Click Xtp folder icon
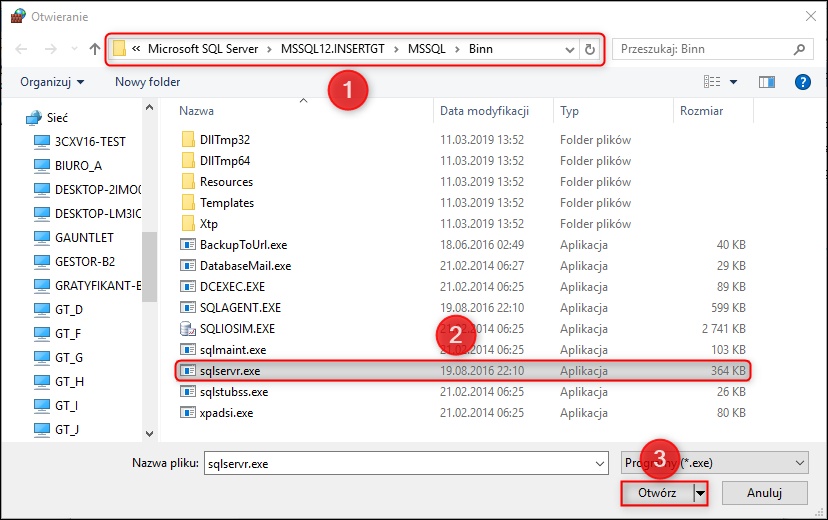The image size is (828, 520). 188,223
